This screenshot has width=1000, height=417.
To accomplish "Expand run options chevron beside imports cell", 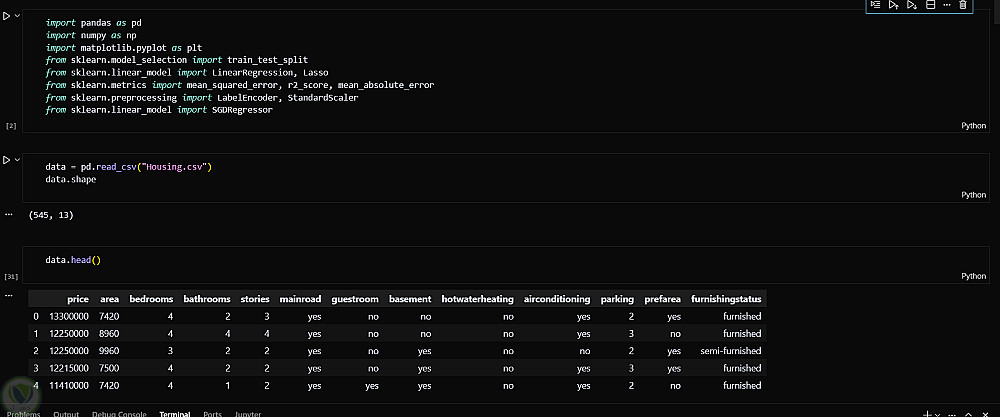I will click(x=17, y=16).
